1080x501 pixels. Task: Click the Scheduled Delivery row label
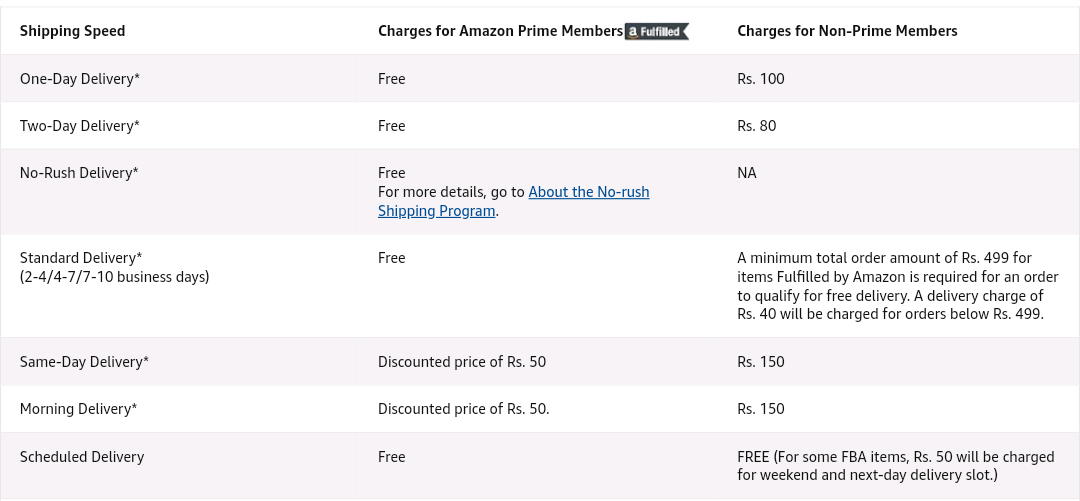(82, 457)
